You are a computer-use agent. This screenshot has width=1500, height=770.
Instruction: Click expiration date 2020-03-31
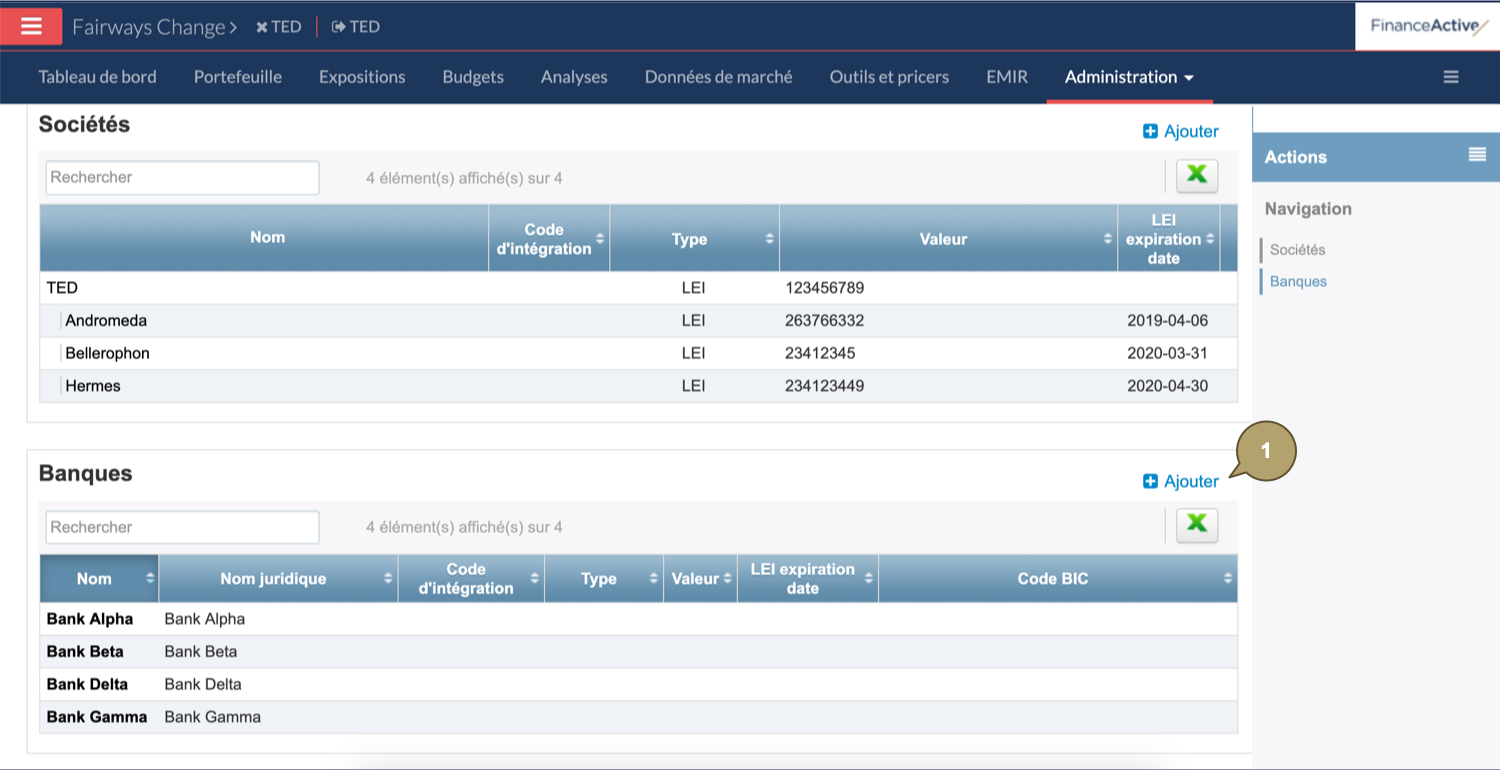click(1167, 353)
